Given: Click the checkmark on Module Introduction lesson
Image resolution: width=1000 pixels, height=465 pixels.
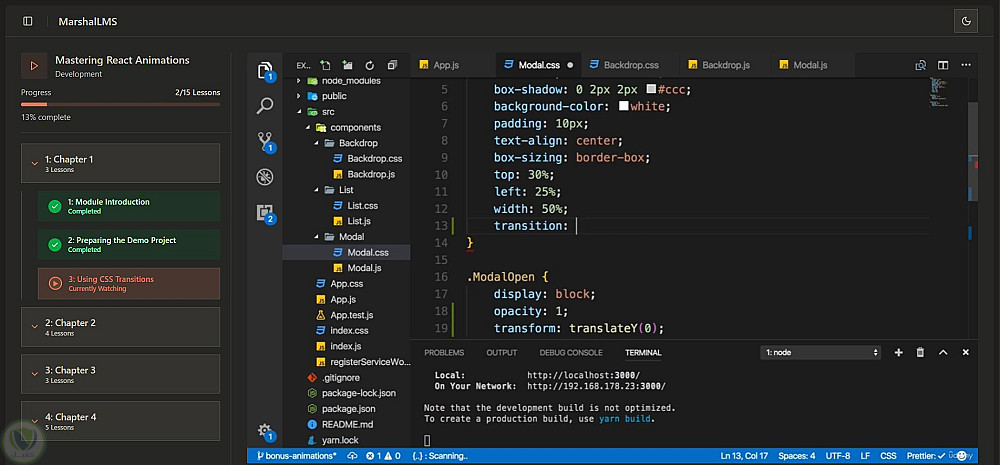Looking at the screenshot, I should pyautogui.click(x=55, y=206).
